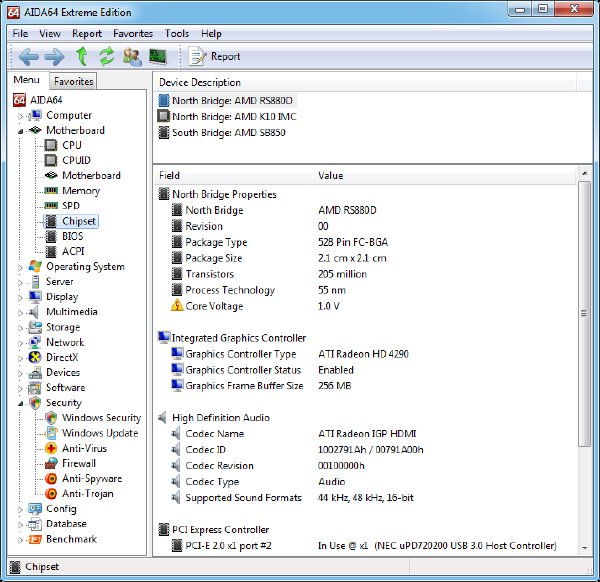Click the Device Description column header
This screenshot has height=582, width=600.
(x=365, y=82)
